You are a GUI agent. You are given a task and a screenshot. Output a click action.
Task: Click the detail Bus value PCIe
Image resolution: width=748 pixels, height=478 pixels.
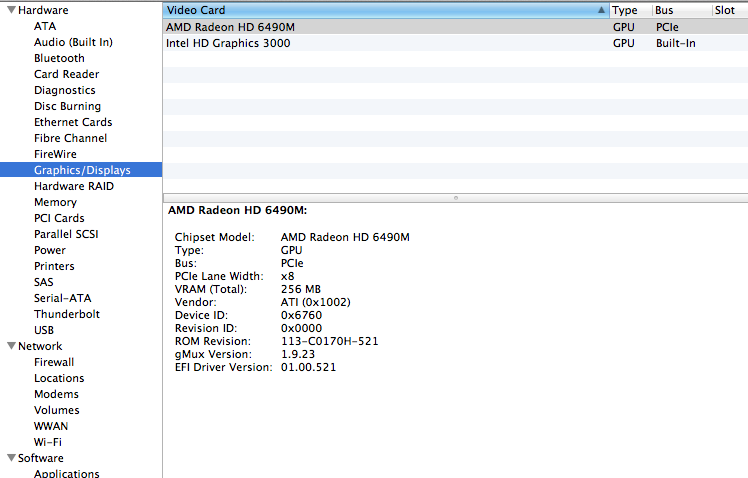292,263
